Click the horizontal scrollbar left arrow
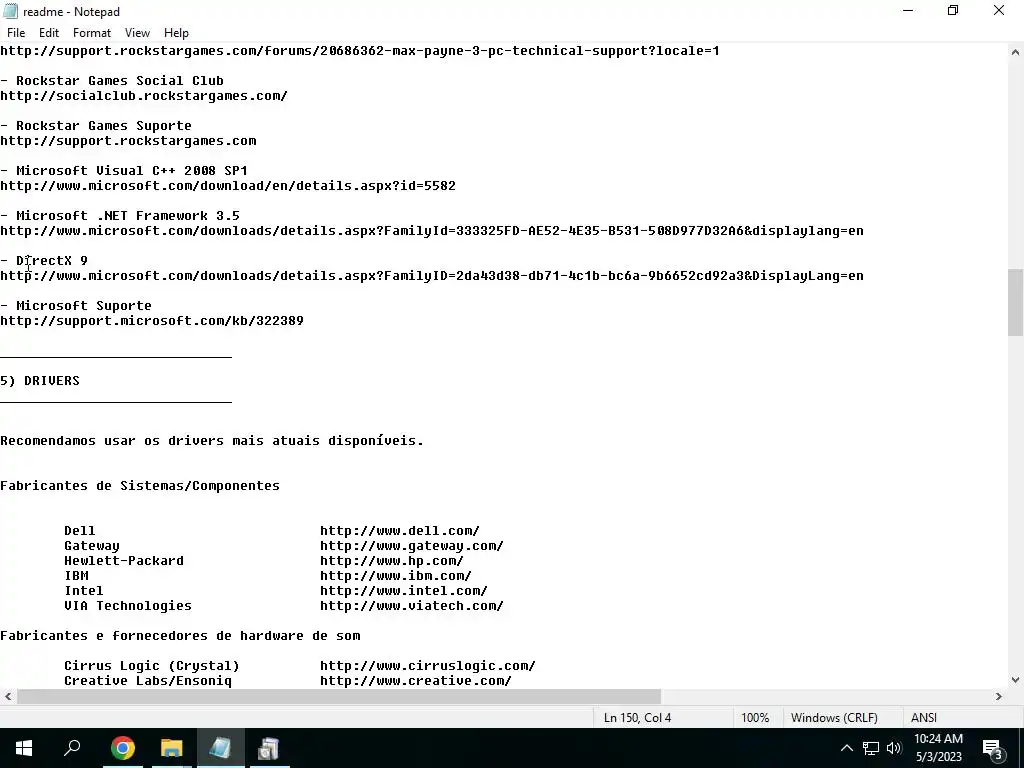Viewport: 1024px width, 768px height. pyautogui.click(x=7, y=696)
